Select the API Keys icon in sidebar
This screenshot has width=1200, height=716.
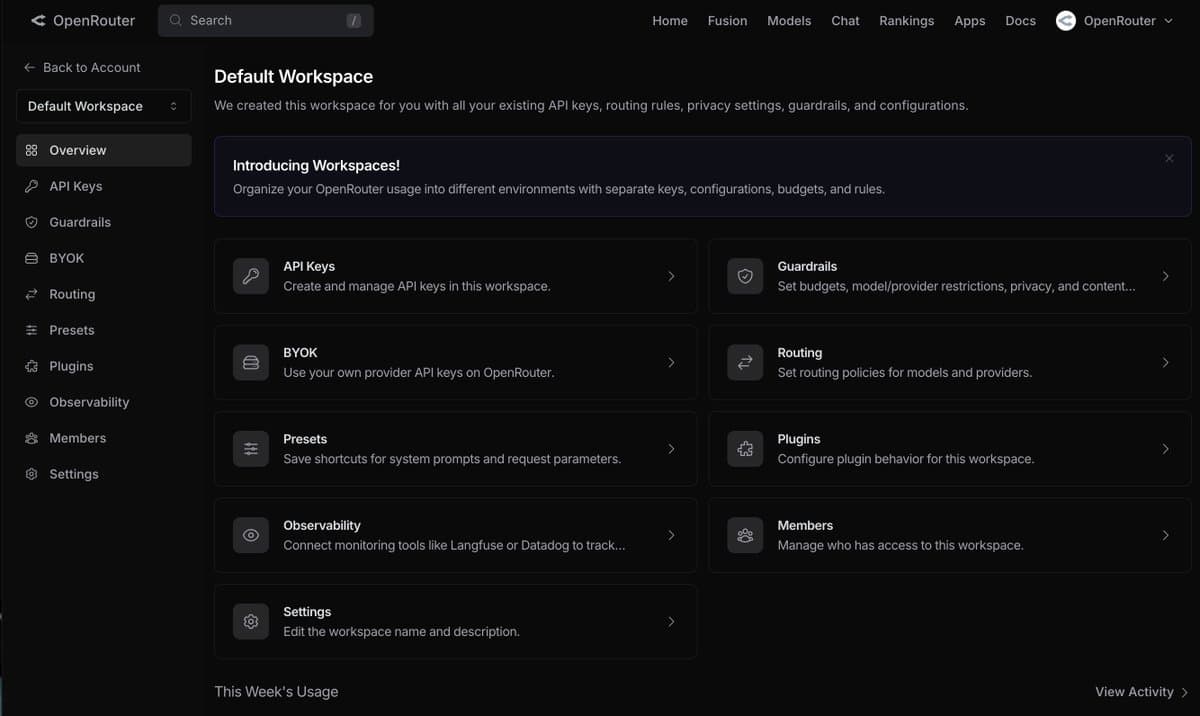[x=28, y=186]
